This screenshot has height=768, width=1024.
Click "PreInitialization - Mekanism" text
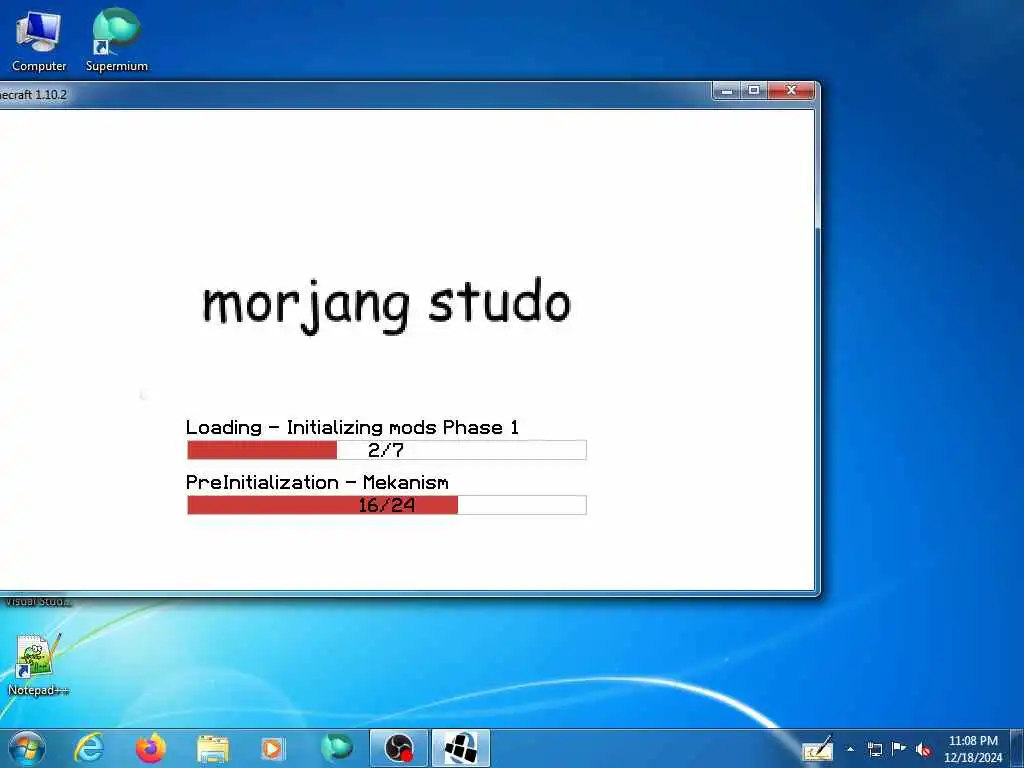click(x=317, y=483)
